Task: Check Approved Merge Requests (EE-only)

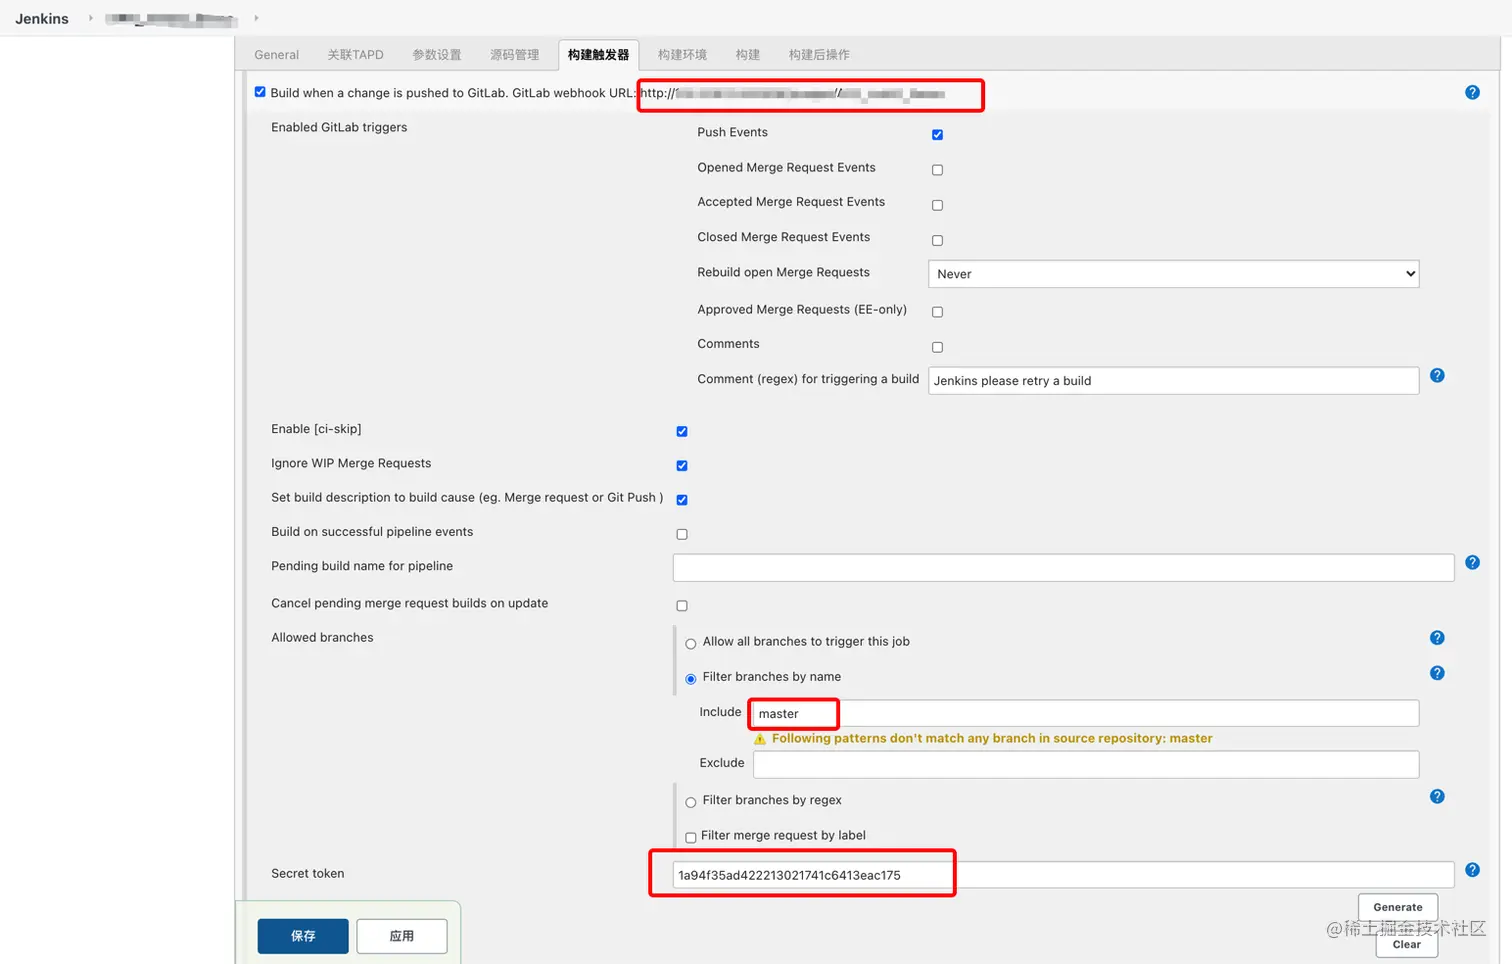Action: click(x=937, y=312)
